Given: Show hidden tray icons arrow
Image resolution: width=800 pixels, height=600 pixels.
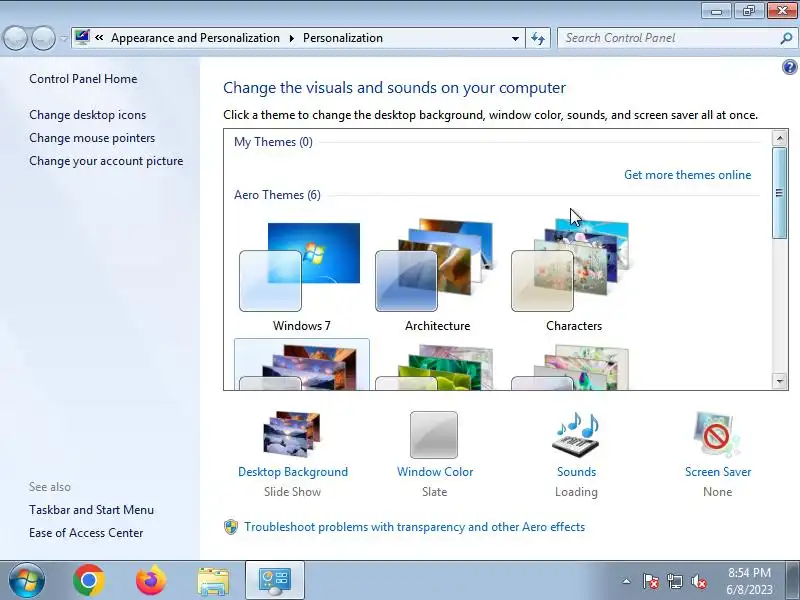Looking at the screenshot, I should (627, 581).
